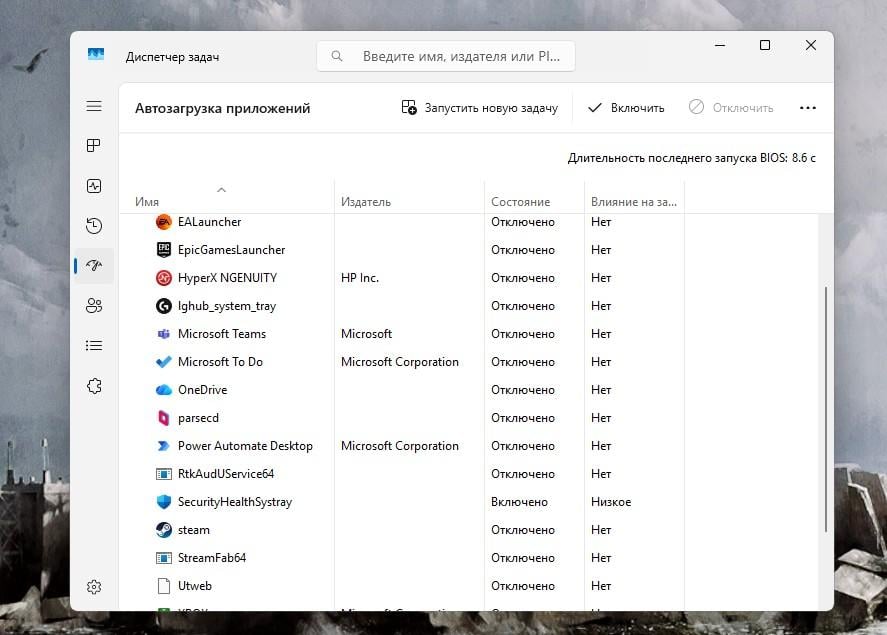
Task: Select the StreamFab64 name text
Action: click(212, 558)
